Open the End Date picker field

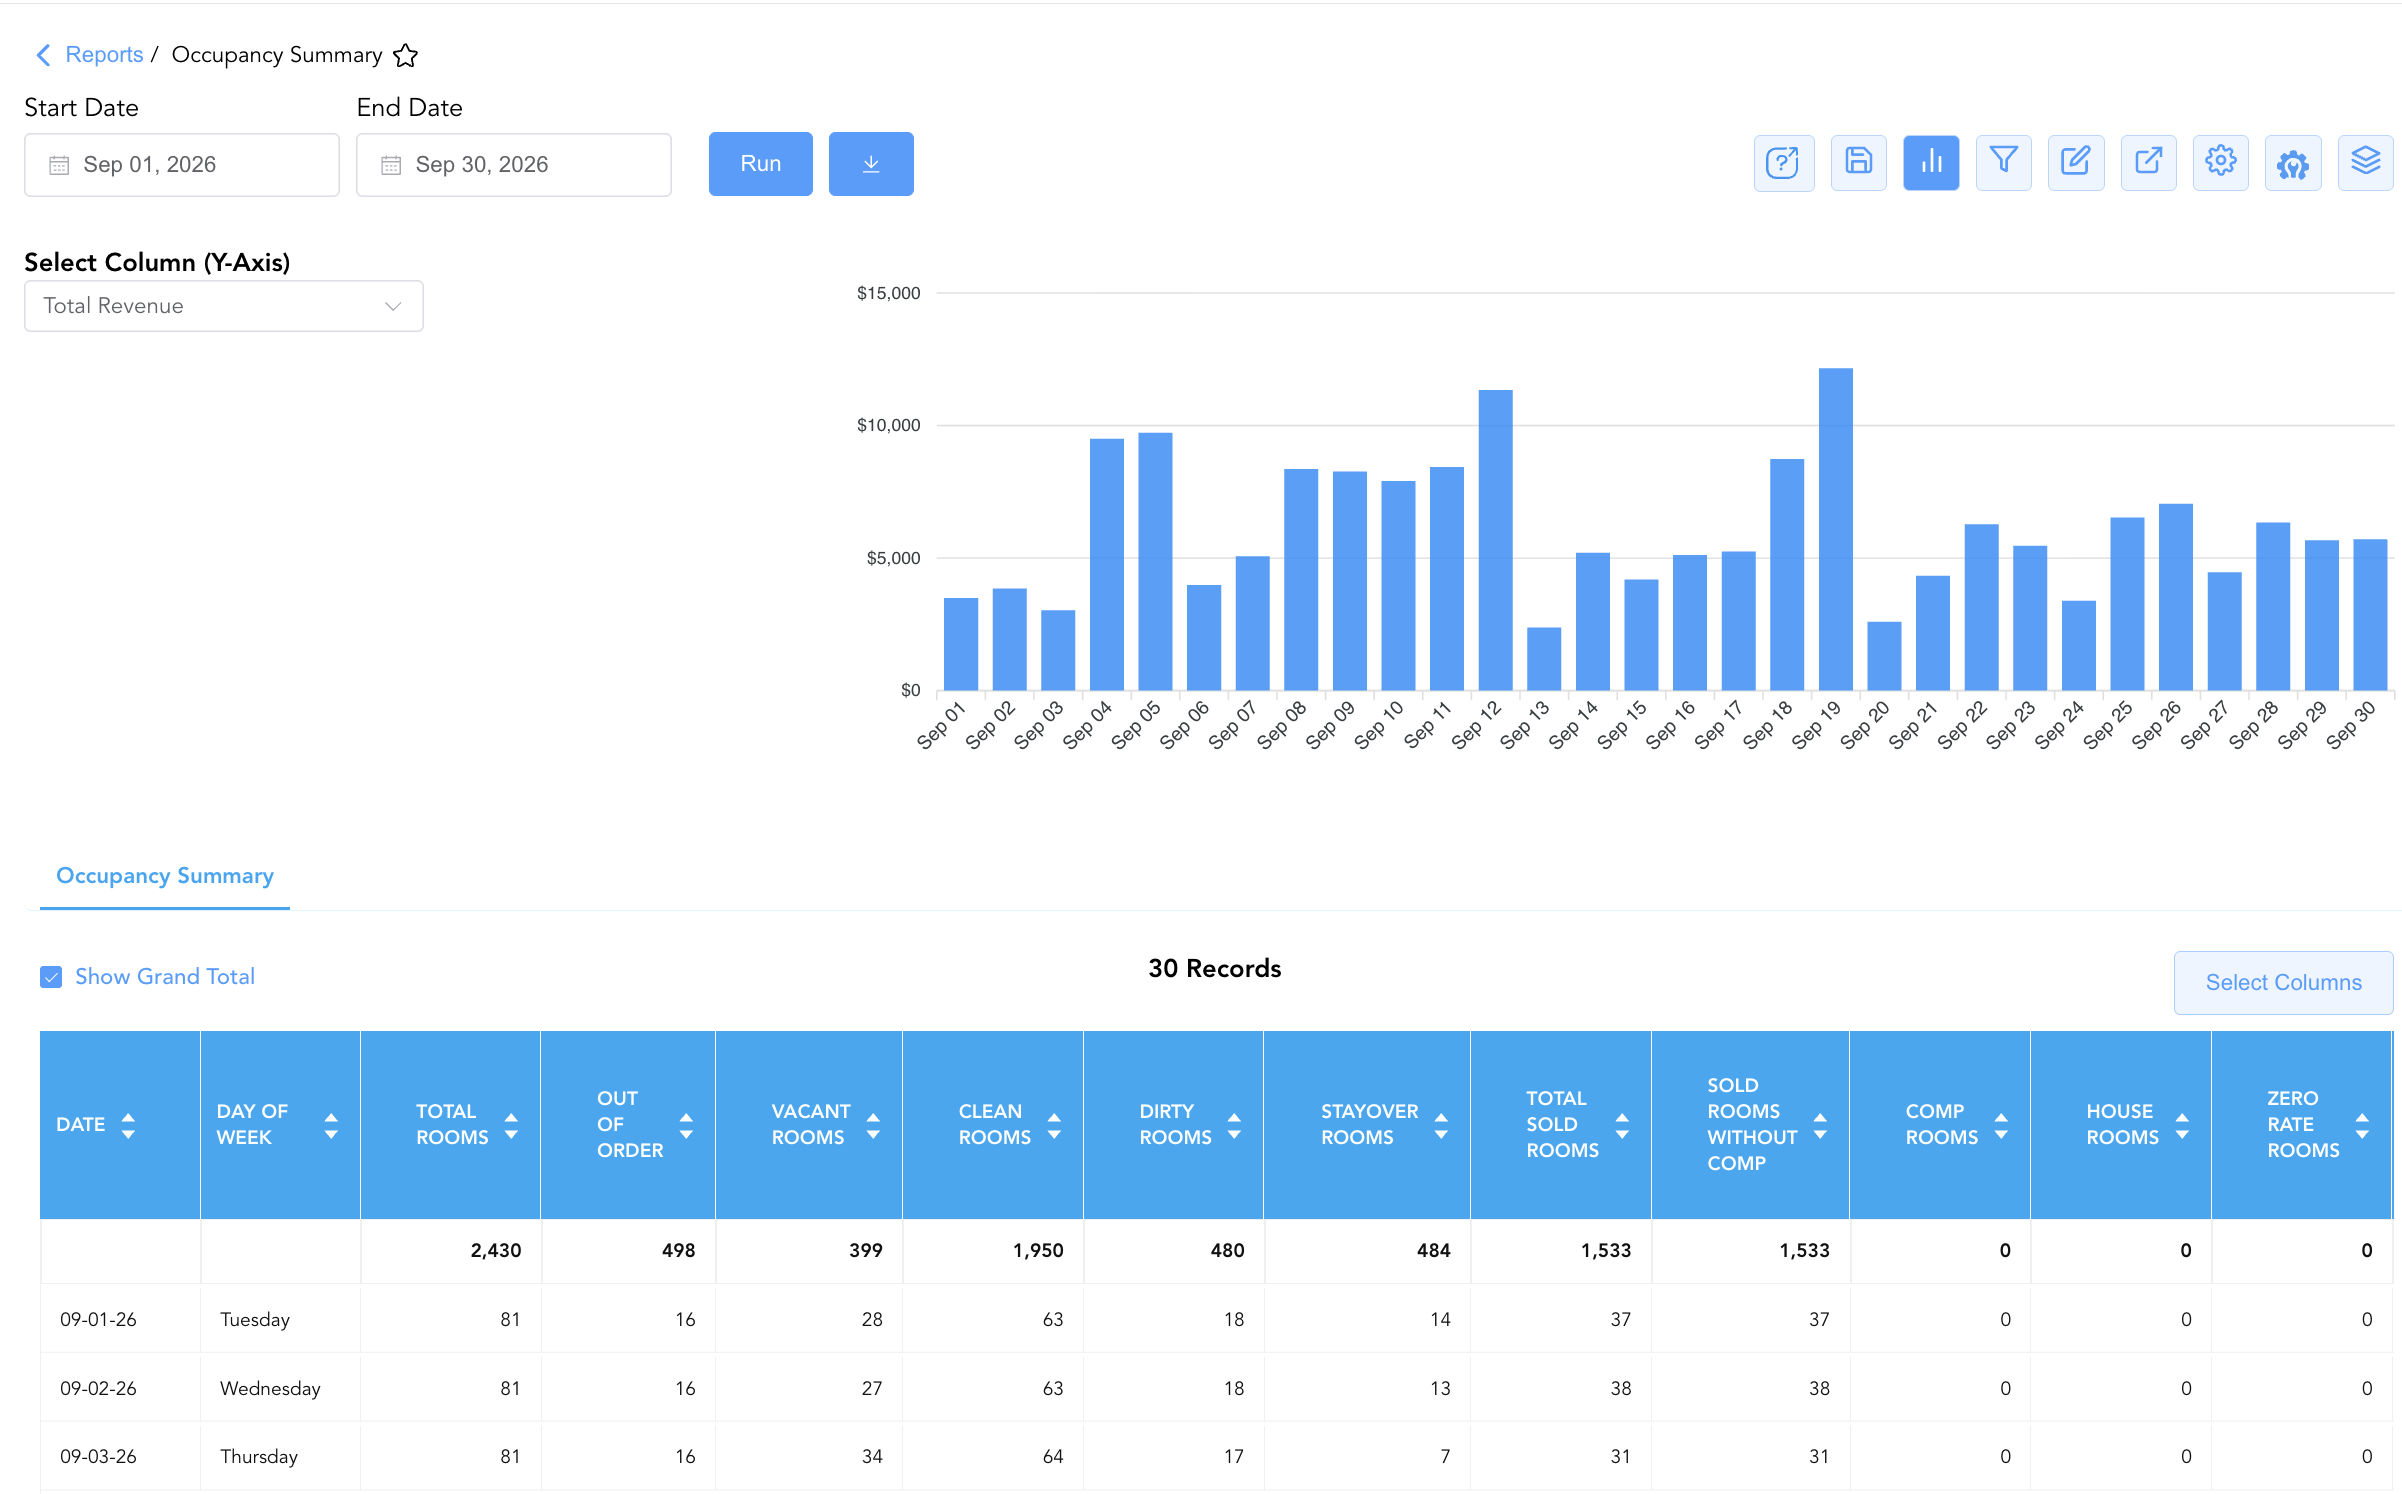[x=514, y=165]
